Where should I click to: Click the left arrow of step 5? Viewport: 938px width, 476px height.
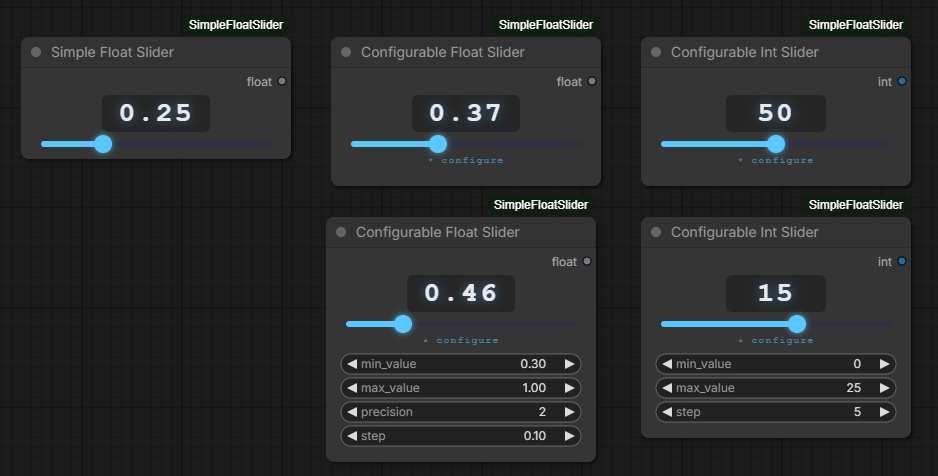(667, 412)
